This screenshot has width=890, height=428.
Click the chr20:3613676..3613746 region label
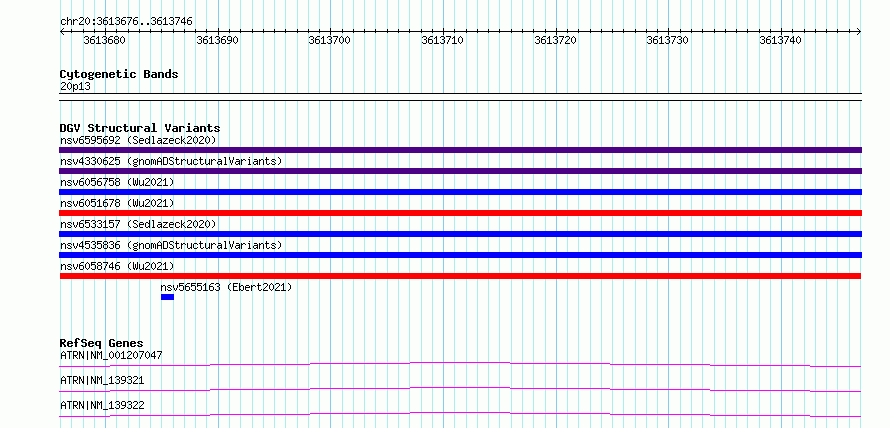pyautogui.click(x=126, y=21)
